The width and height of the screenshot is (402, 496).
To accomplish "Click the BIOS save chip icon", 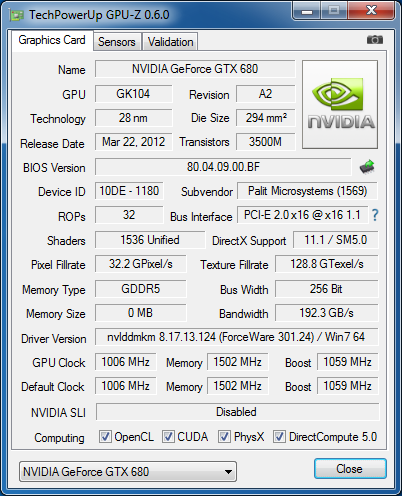I will pos(367,167).
